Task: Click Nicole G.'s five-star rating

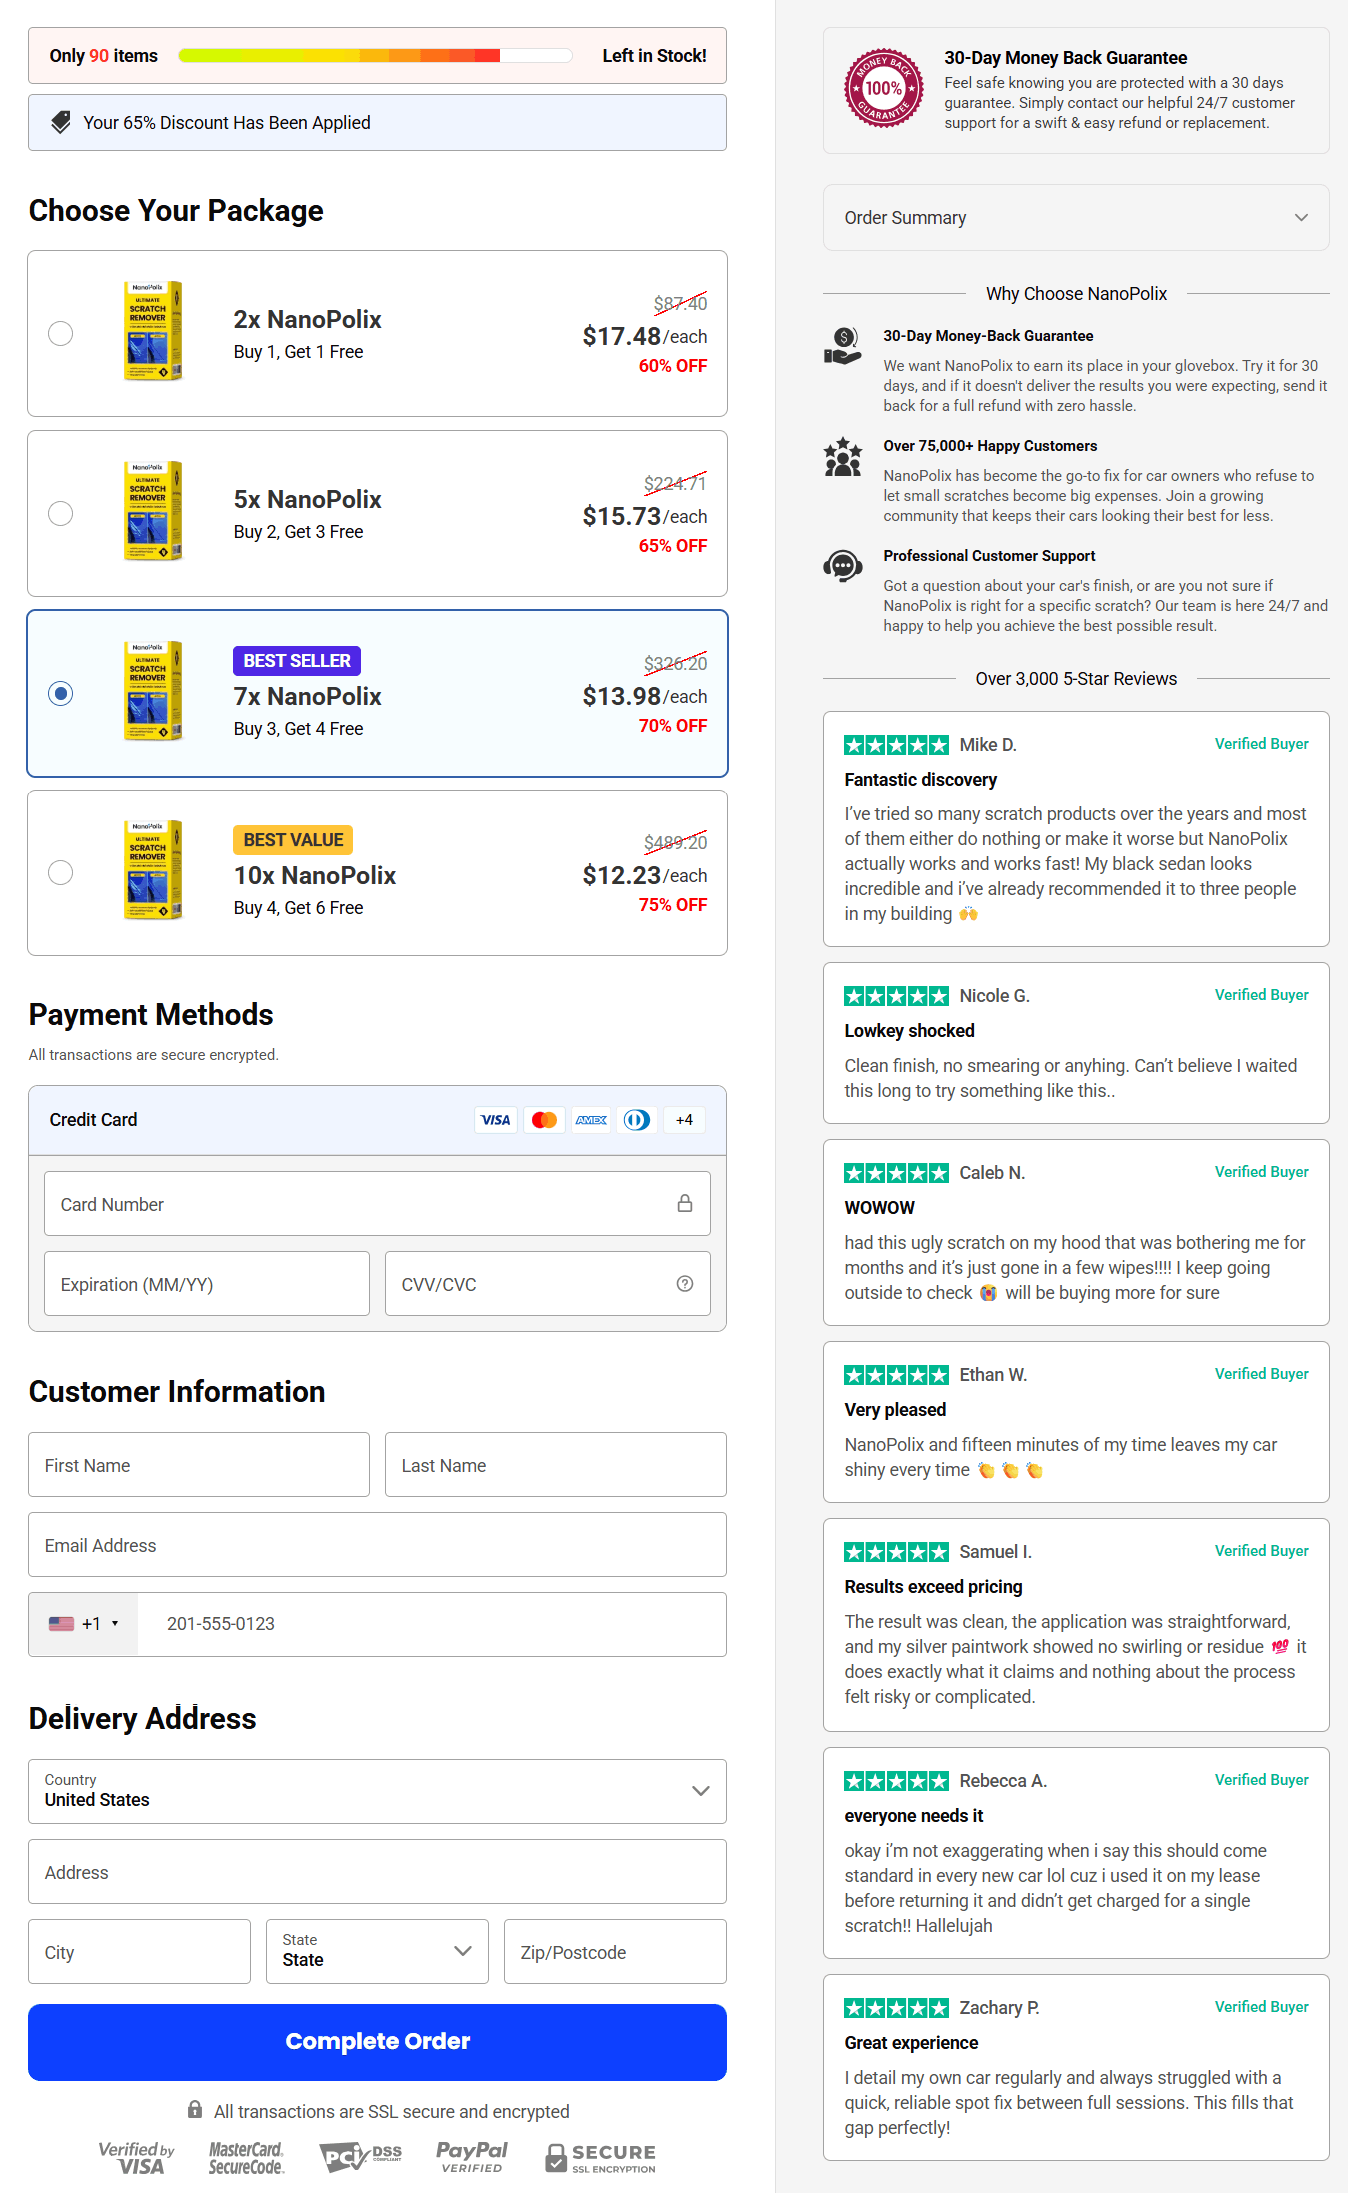Action: pos(897,996)
